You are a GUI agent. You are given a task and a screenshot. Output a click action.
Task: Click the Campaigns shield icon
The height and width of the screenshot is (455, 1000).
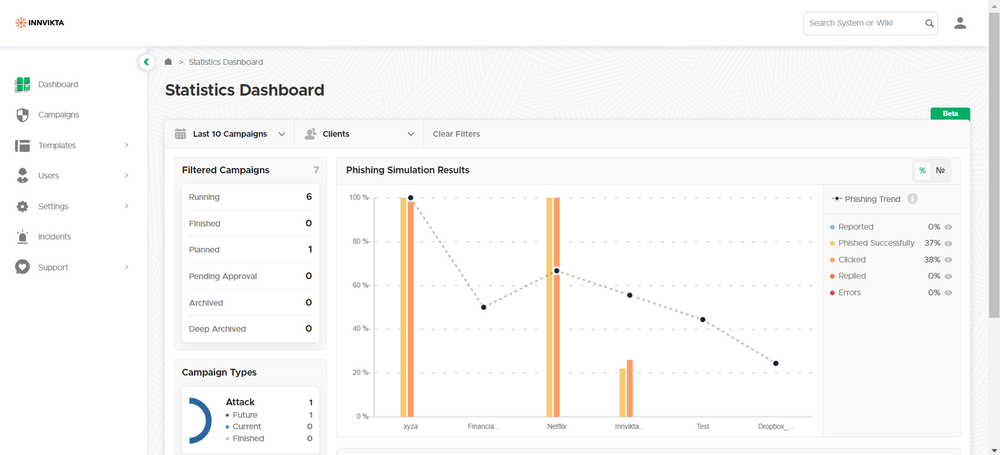[x=22, y=115]
